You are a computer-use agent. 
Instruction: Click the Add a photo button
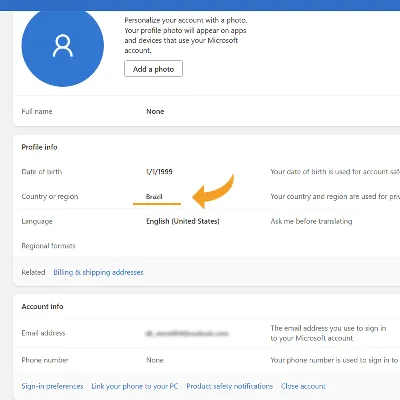click(x=153, y=69)
